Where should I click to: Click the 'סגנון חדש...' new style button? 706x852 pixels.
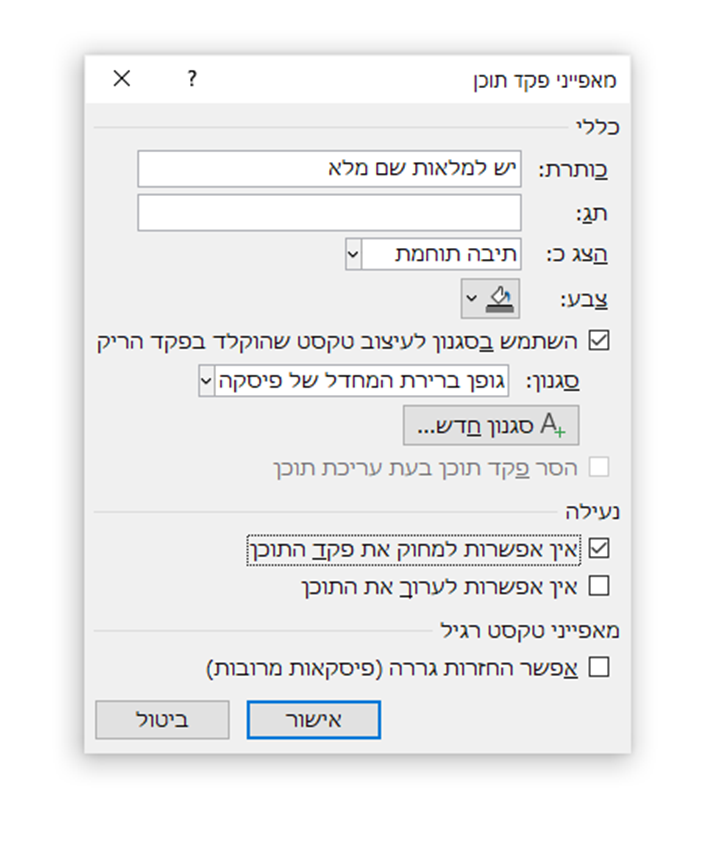pyautogui.click(x=491, y=425)
